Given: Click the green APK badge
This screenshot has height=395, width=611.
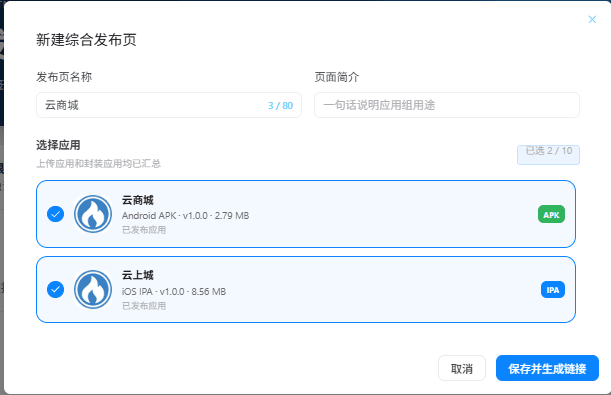Looking at the screenshot, I should [551, 214].
